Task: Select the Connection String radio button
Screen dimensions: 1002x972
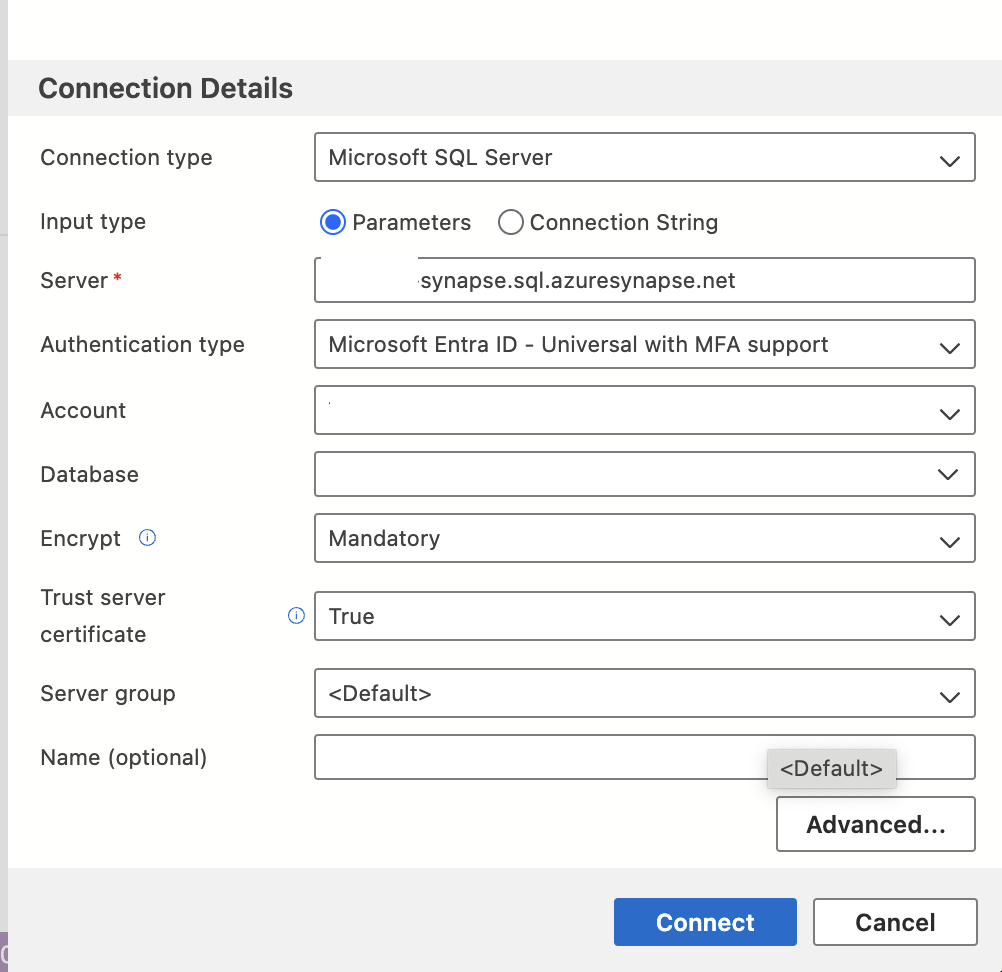Action: (511, 222)
